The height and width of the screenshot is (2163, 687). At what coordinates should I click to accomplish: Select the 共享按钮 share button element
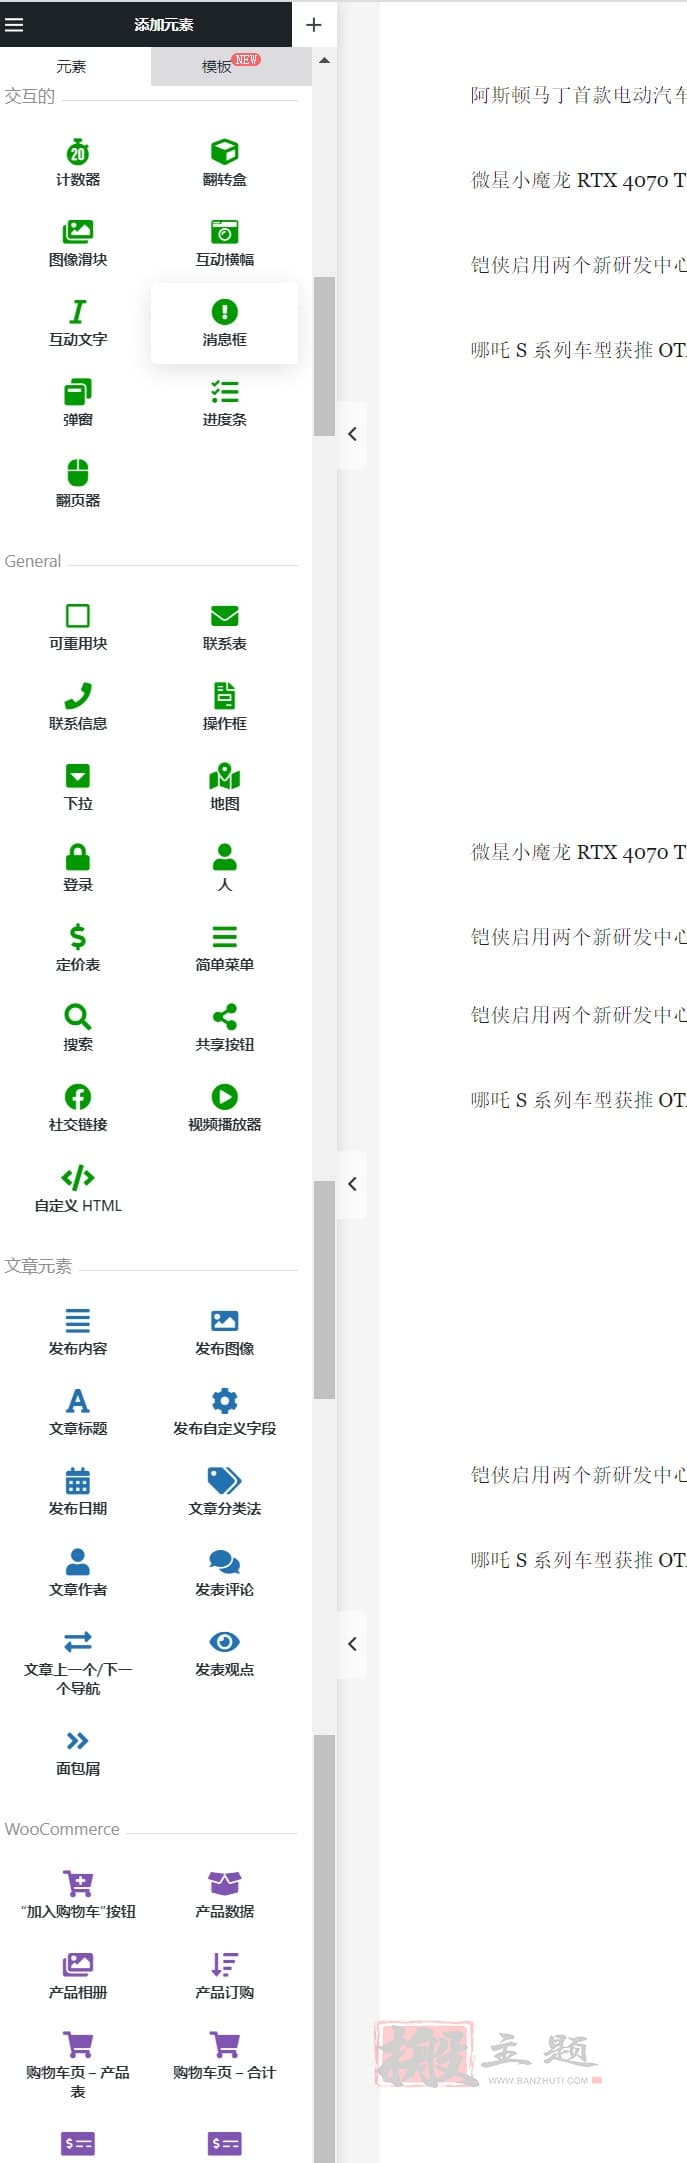[225, 1028]
